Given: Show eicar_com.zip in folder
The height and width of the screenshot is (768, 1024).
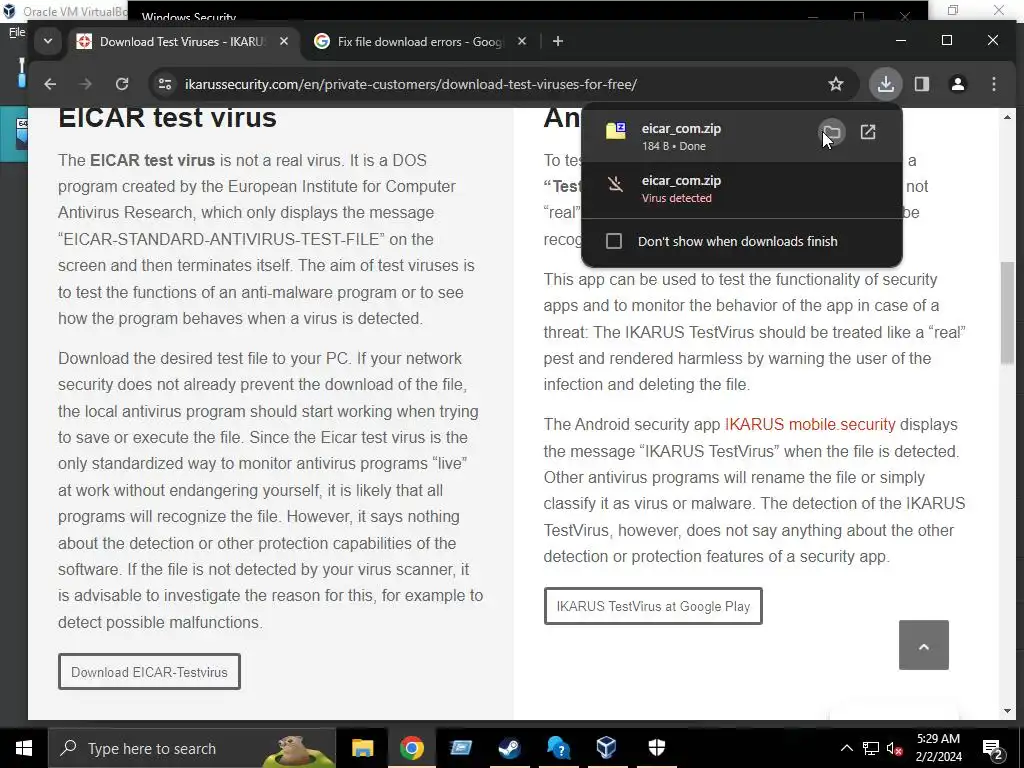Looking at the screenshot, I should 831,133.
